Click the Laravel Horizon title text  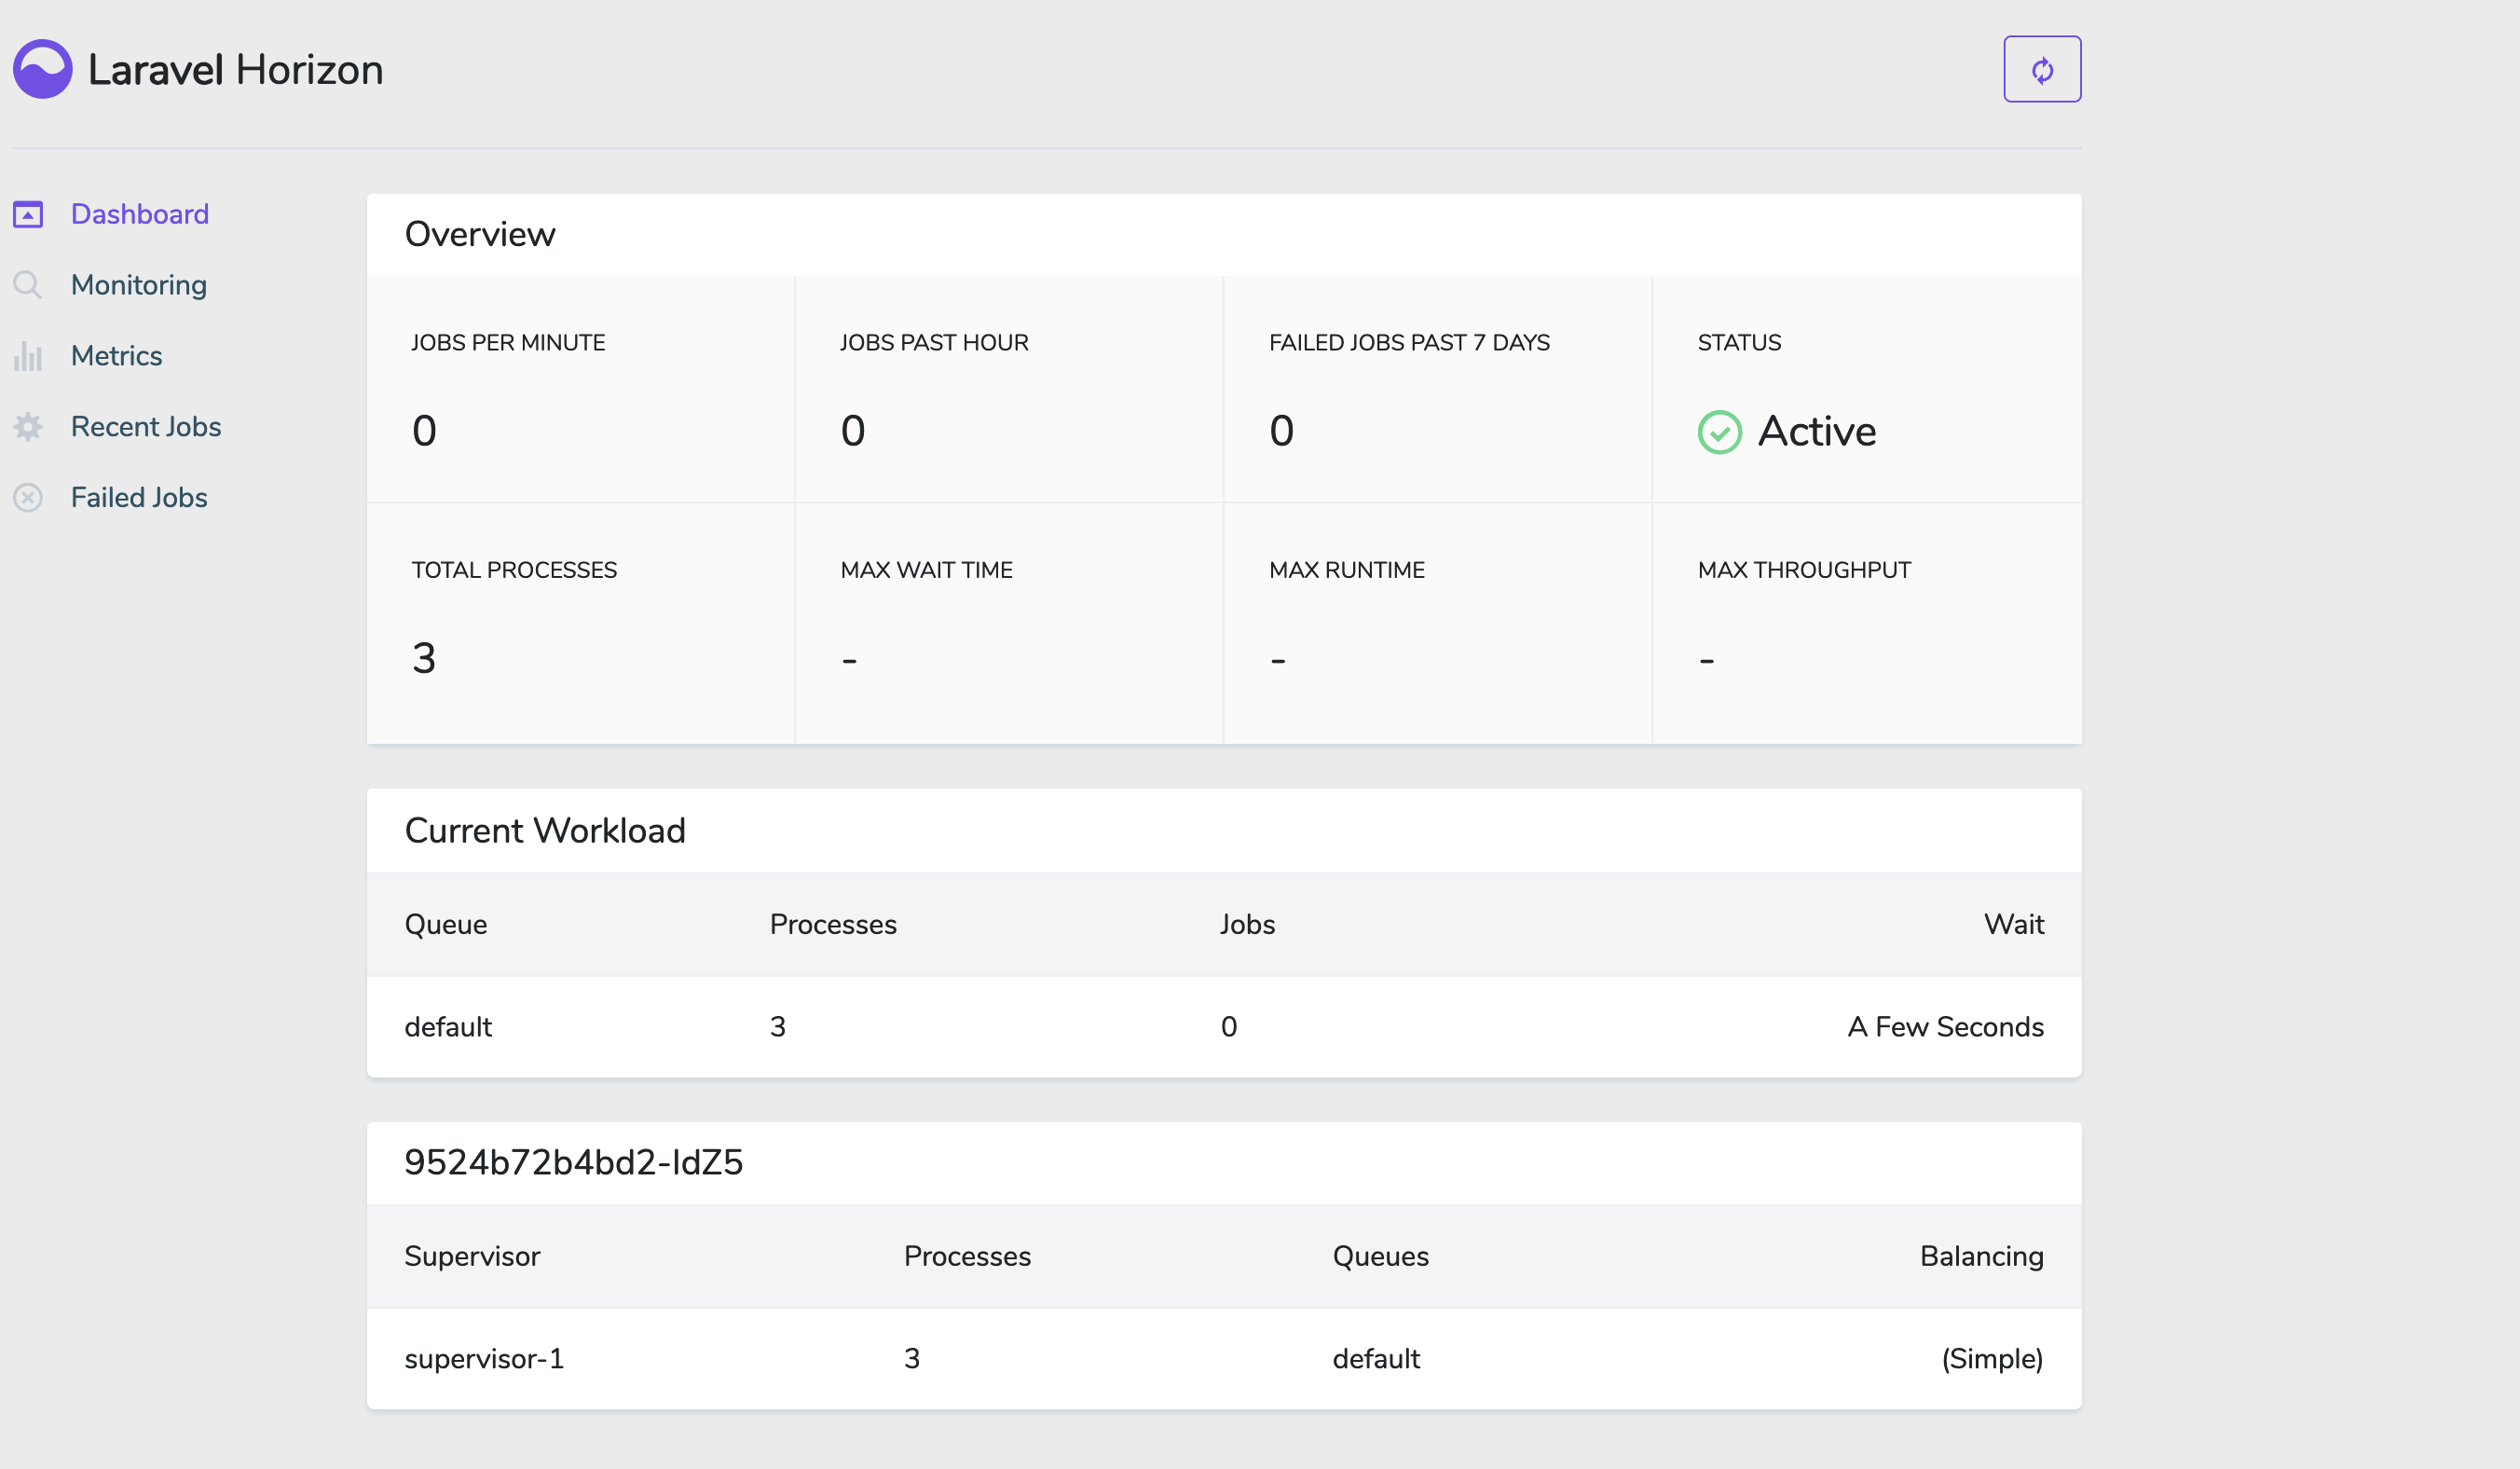click(x=236, y=70)
